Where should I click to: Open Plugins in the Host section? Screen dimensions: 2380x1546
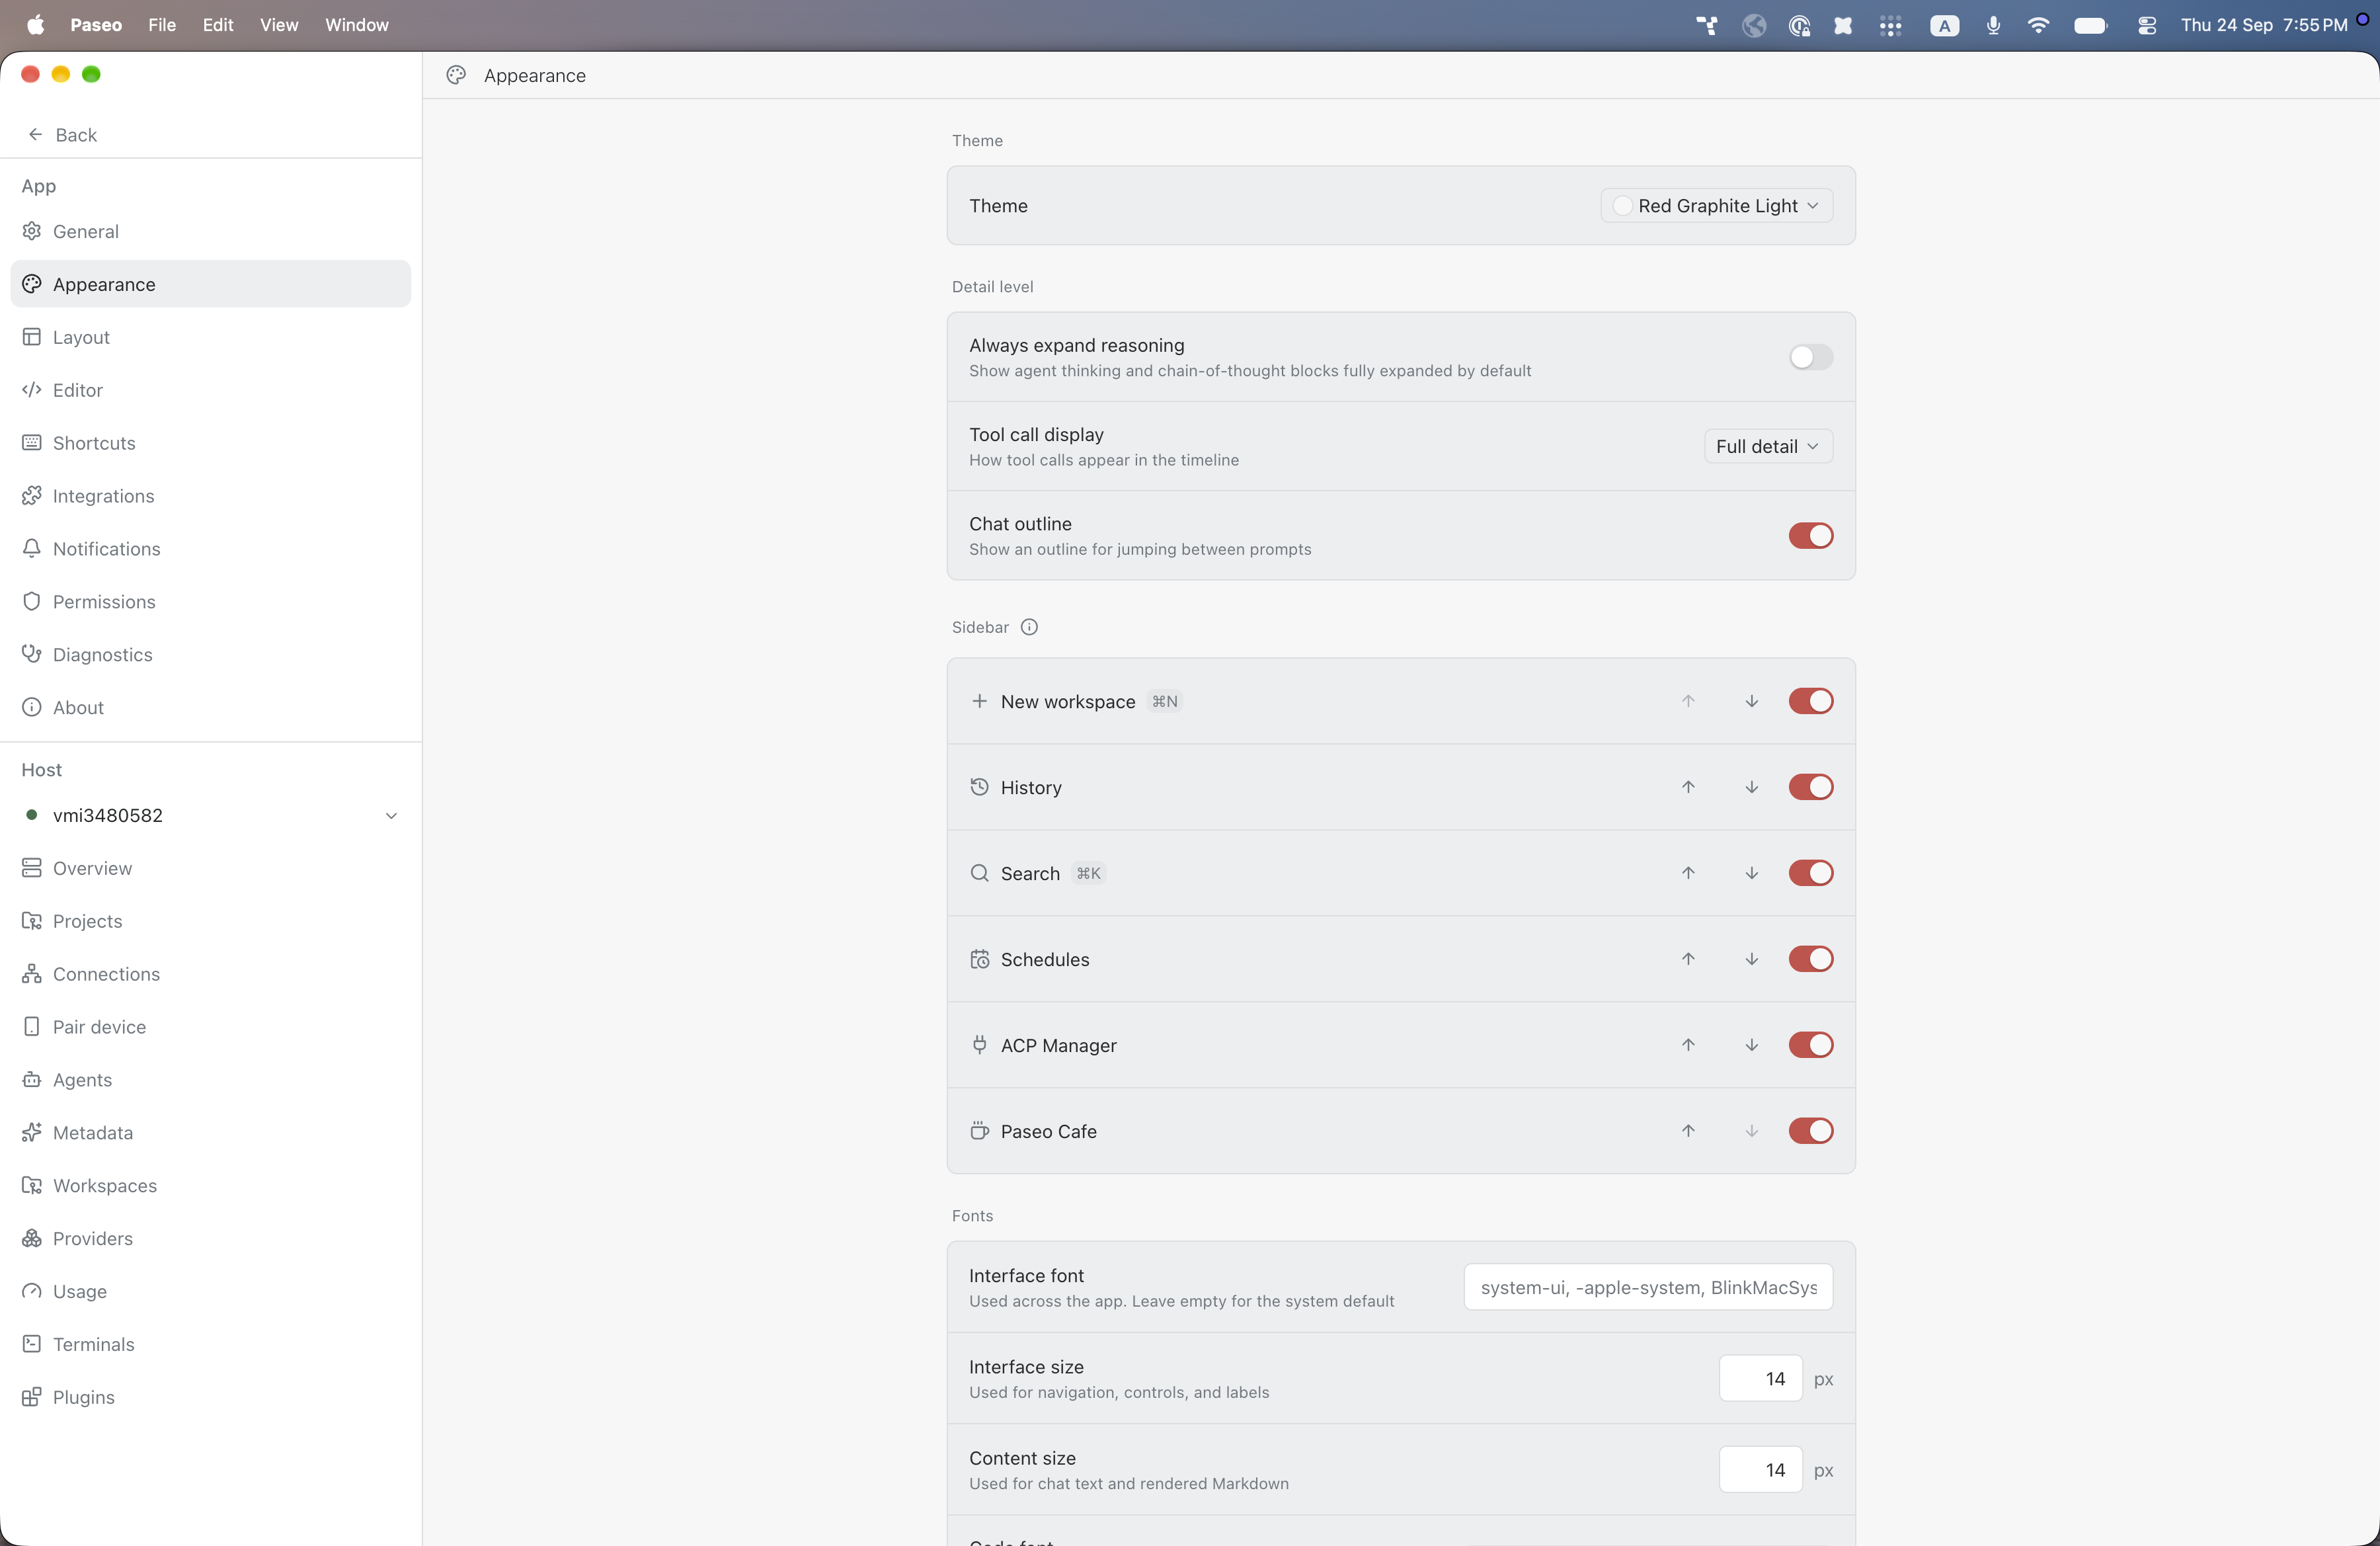point(210,1397)
